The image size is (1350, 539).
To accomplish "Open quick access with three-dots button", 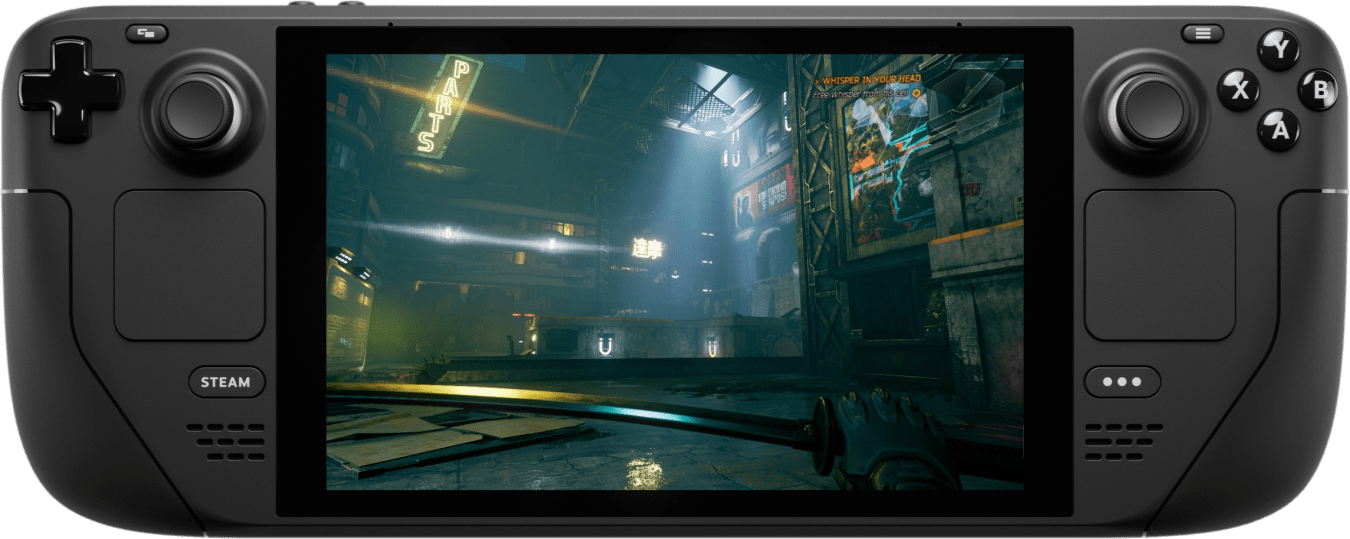I will click(x=1122, y=382).
